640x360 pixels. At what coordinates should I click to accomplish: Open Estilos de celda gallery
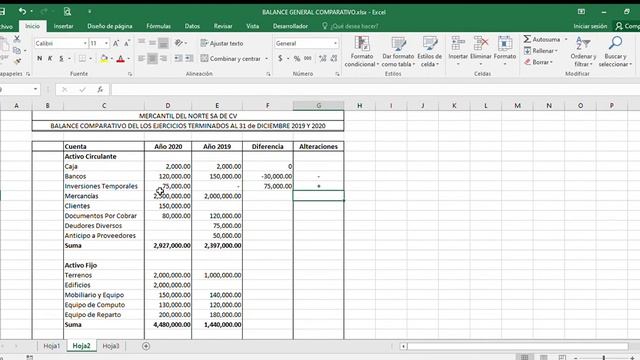tap(429, 51)
